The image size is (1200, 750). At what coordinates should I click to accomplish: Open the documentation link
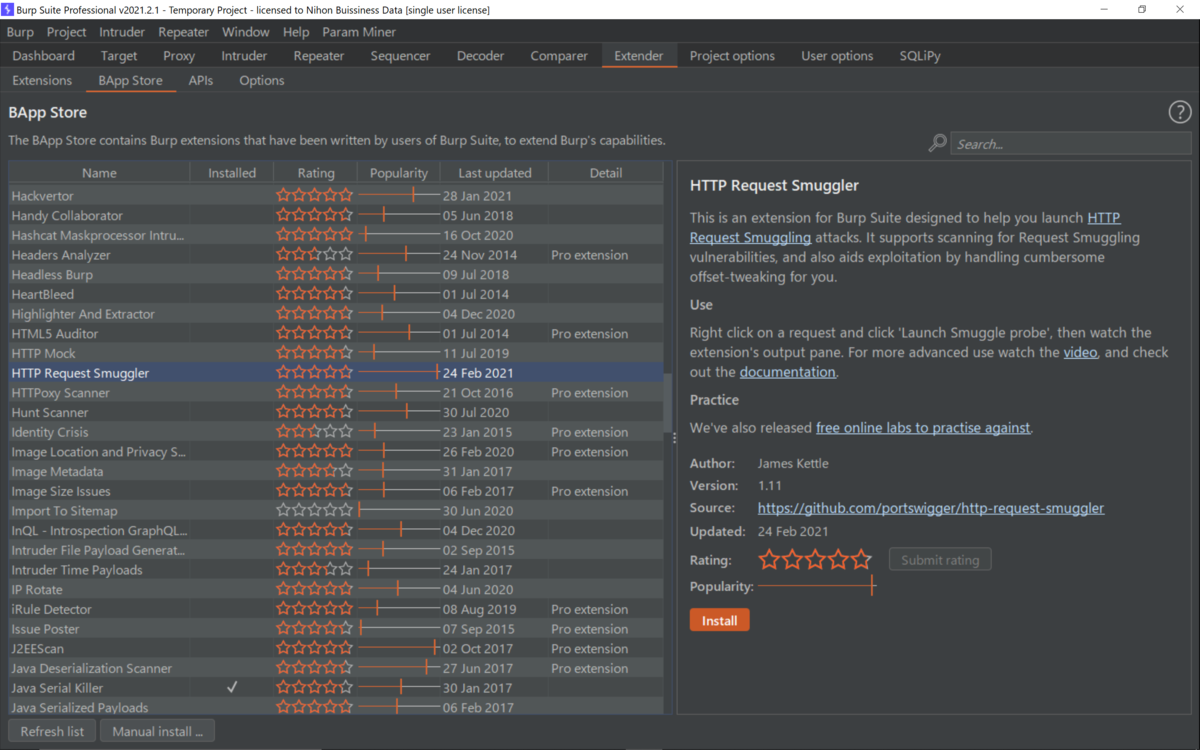[x=787, y=372]
